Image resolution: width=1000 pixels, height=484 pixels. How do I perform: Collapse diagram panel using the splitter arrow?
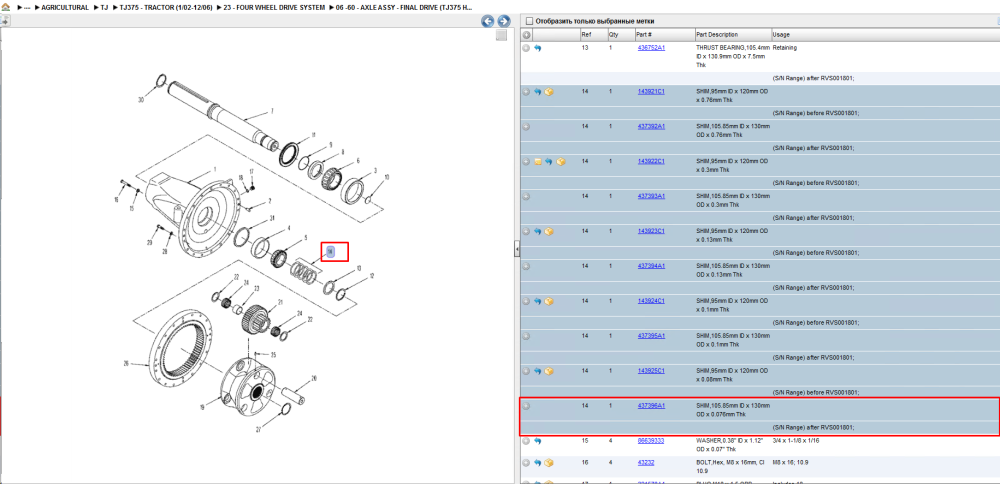(517, 249)
